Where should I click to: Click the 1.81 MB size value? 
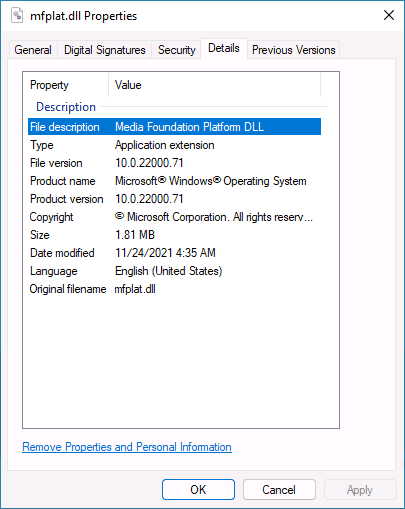click(x=135, y=235)
